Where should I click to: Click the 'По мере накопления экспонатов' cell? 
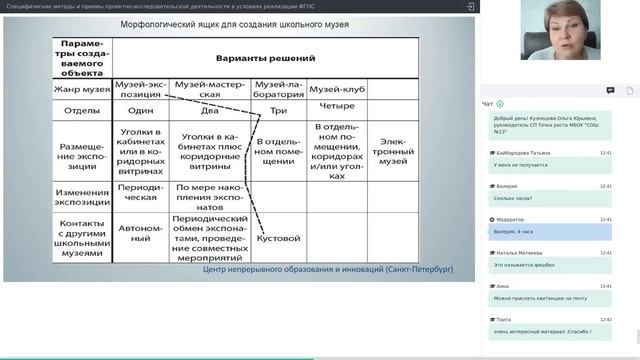click(x=210, y=197)
